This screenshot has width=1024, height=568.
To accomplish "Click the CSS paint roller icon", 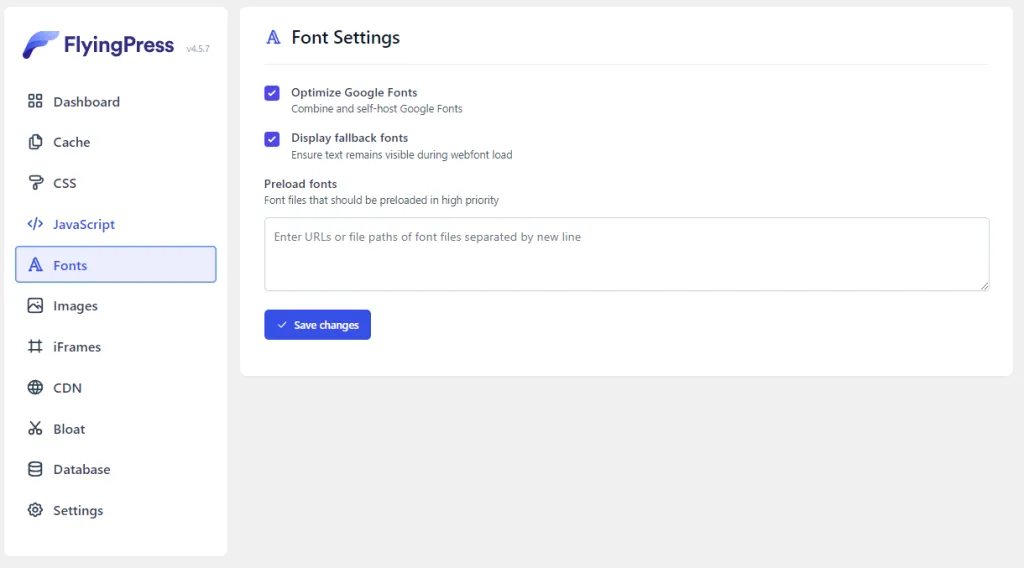I will pyautogui.click(x=35, y=183).
